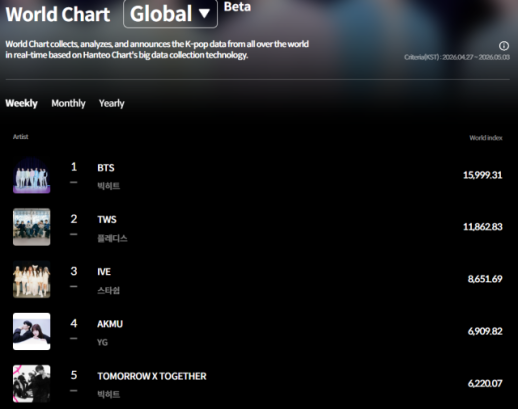Click the TWS artist name

click(x=107, y=220)
